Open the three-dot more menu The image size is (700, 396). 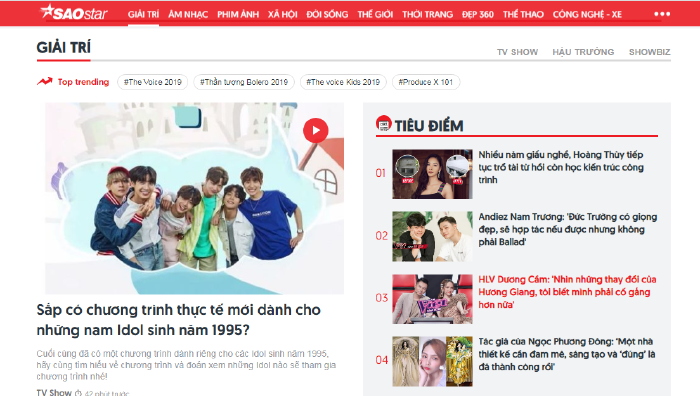point(662,14)
